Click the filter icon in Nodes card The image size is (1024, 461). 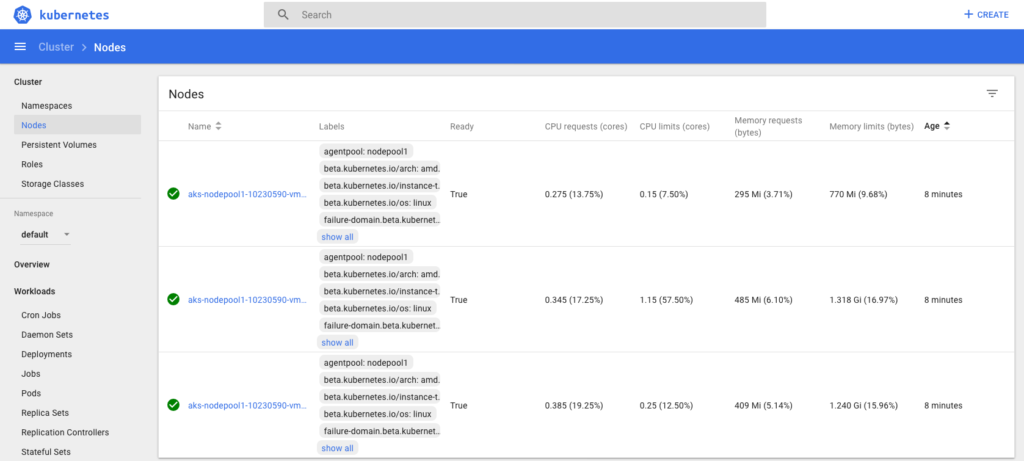tap(992, 93)
